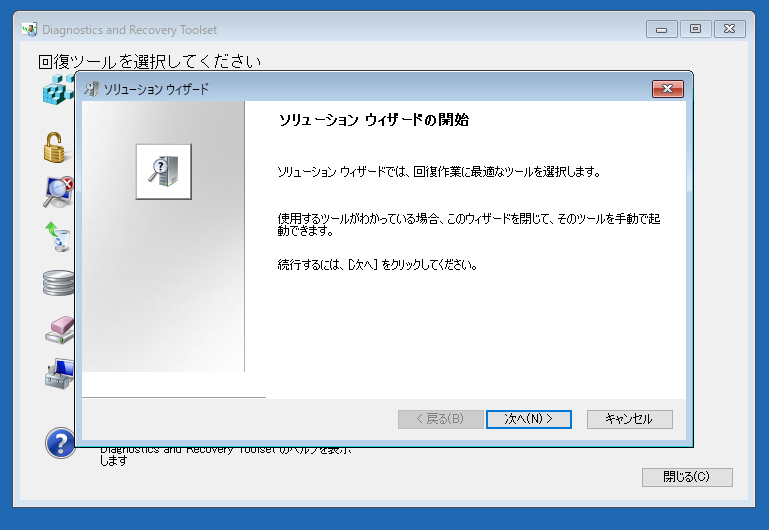This screenshot has height=530, width=769.
Task: Minimize the Diagnostics and Recovery Toolset window
Action: coord(662,29)
